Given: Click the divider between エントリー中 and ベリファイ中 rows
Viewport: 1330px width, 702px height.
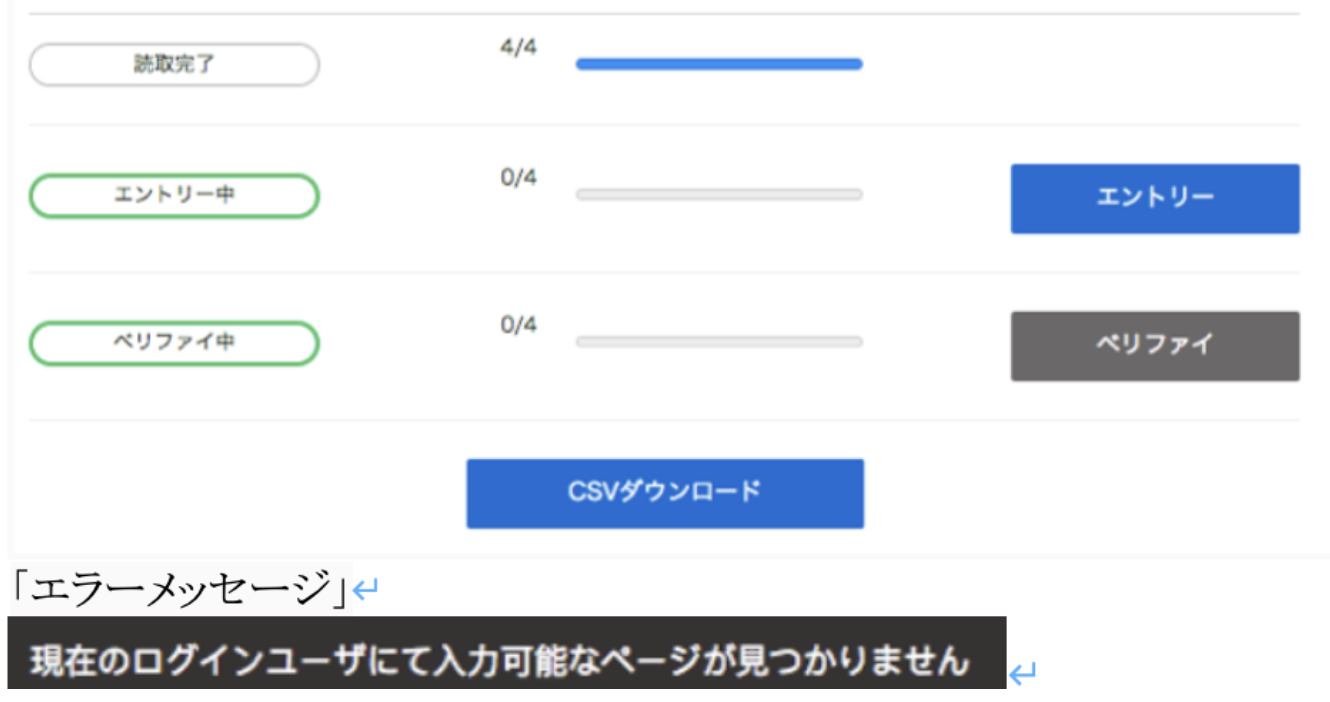Looking at the screenshot, I should tap(664, 272).
